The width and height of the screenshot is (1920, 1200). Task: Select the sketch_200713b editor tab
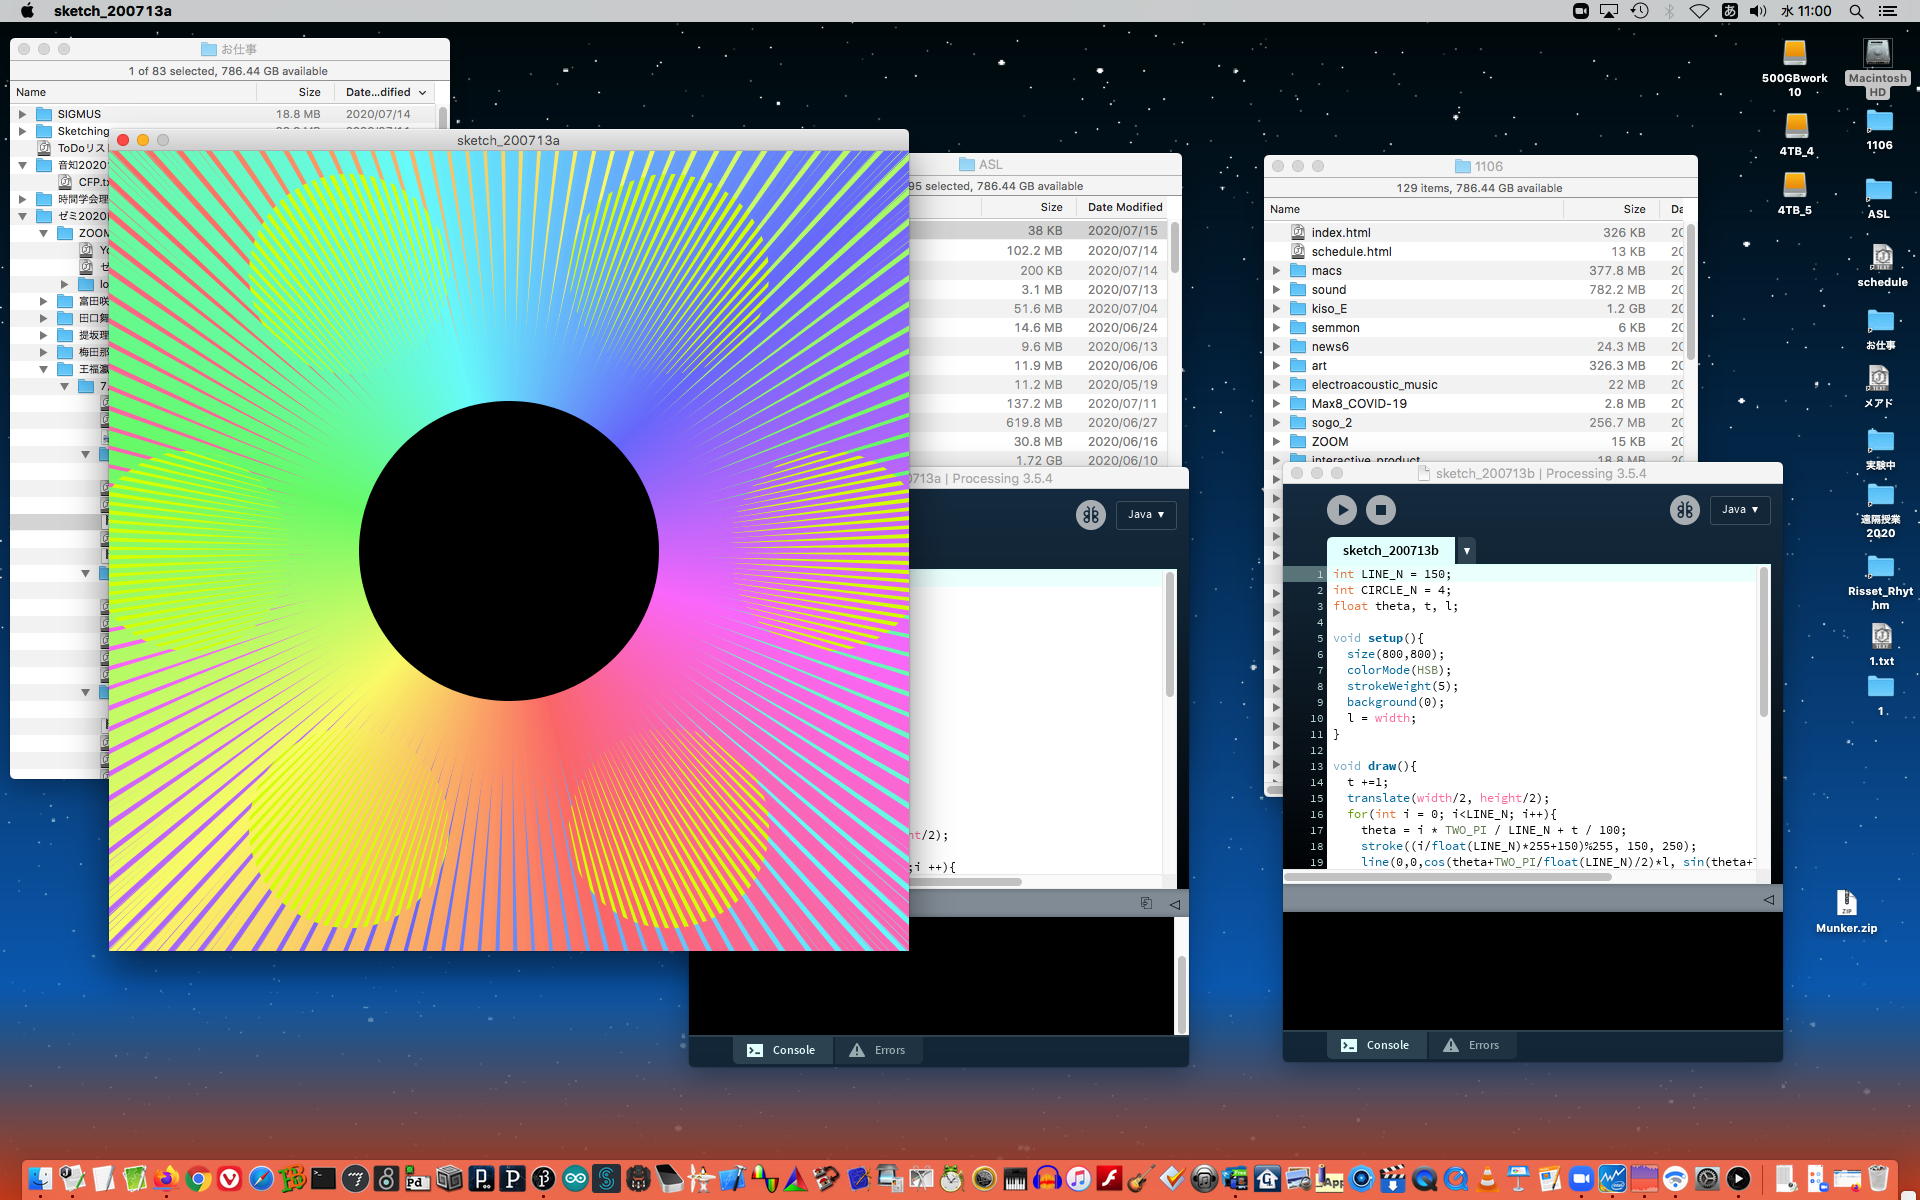click(1390, 551)
